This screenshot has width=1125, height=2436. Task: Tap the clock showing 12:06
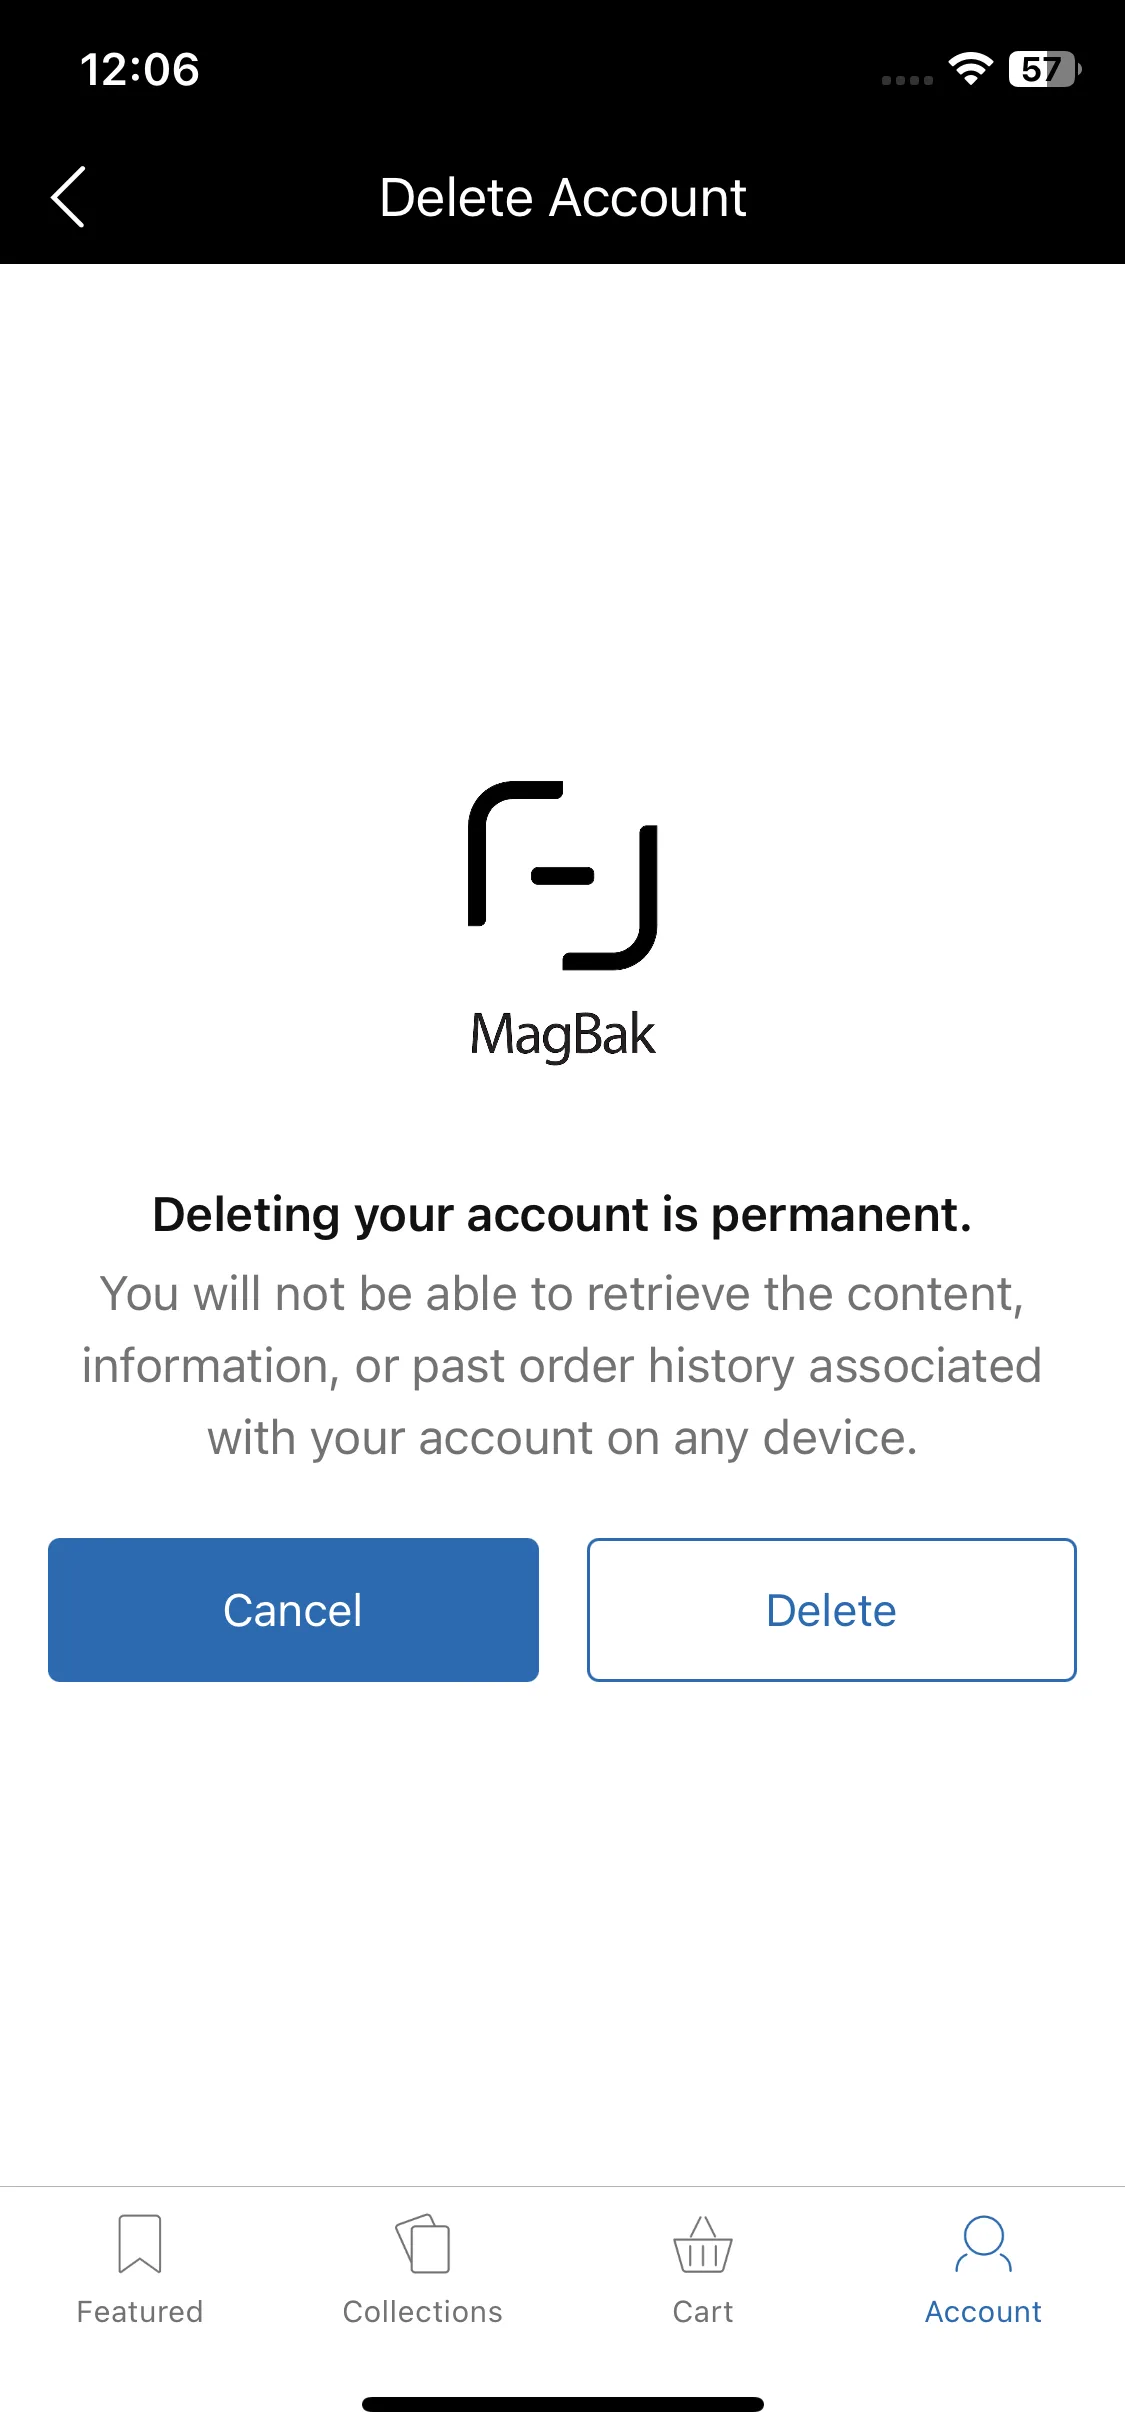pyautogui.click(x=140, y=69)
